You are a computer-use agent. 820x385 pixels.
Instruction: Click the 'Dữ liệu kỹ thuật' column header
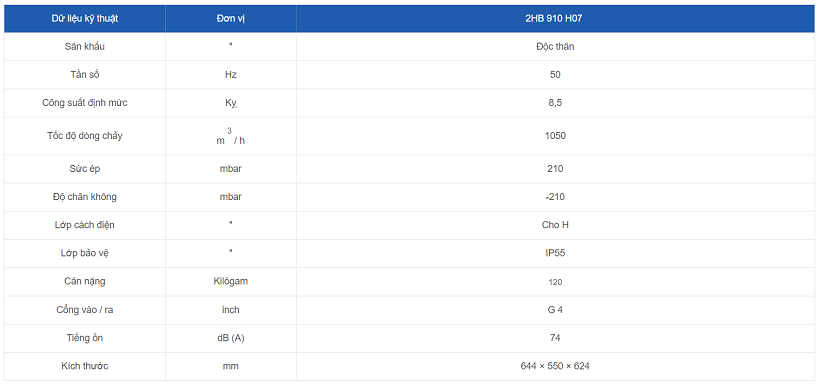point(85,19)
